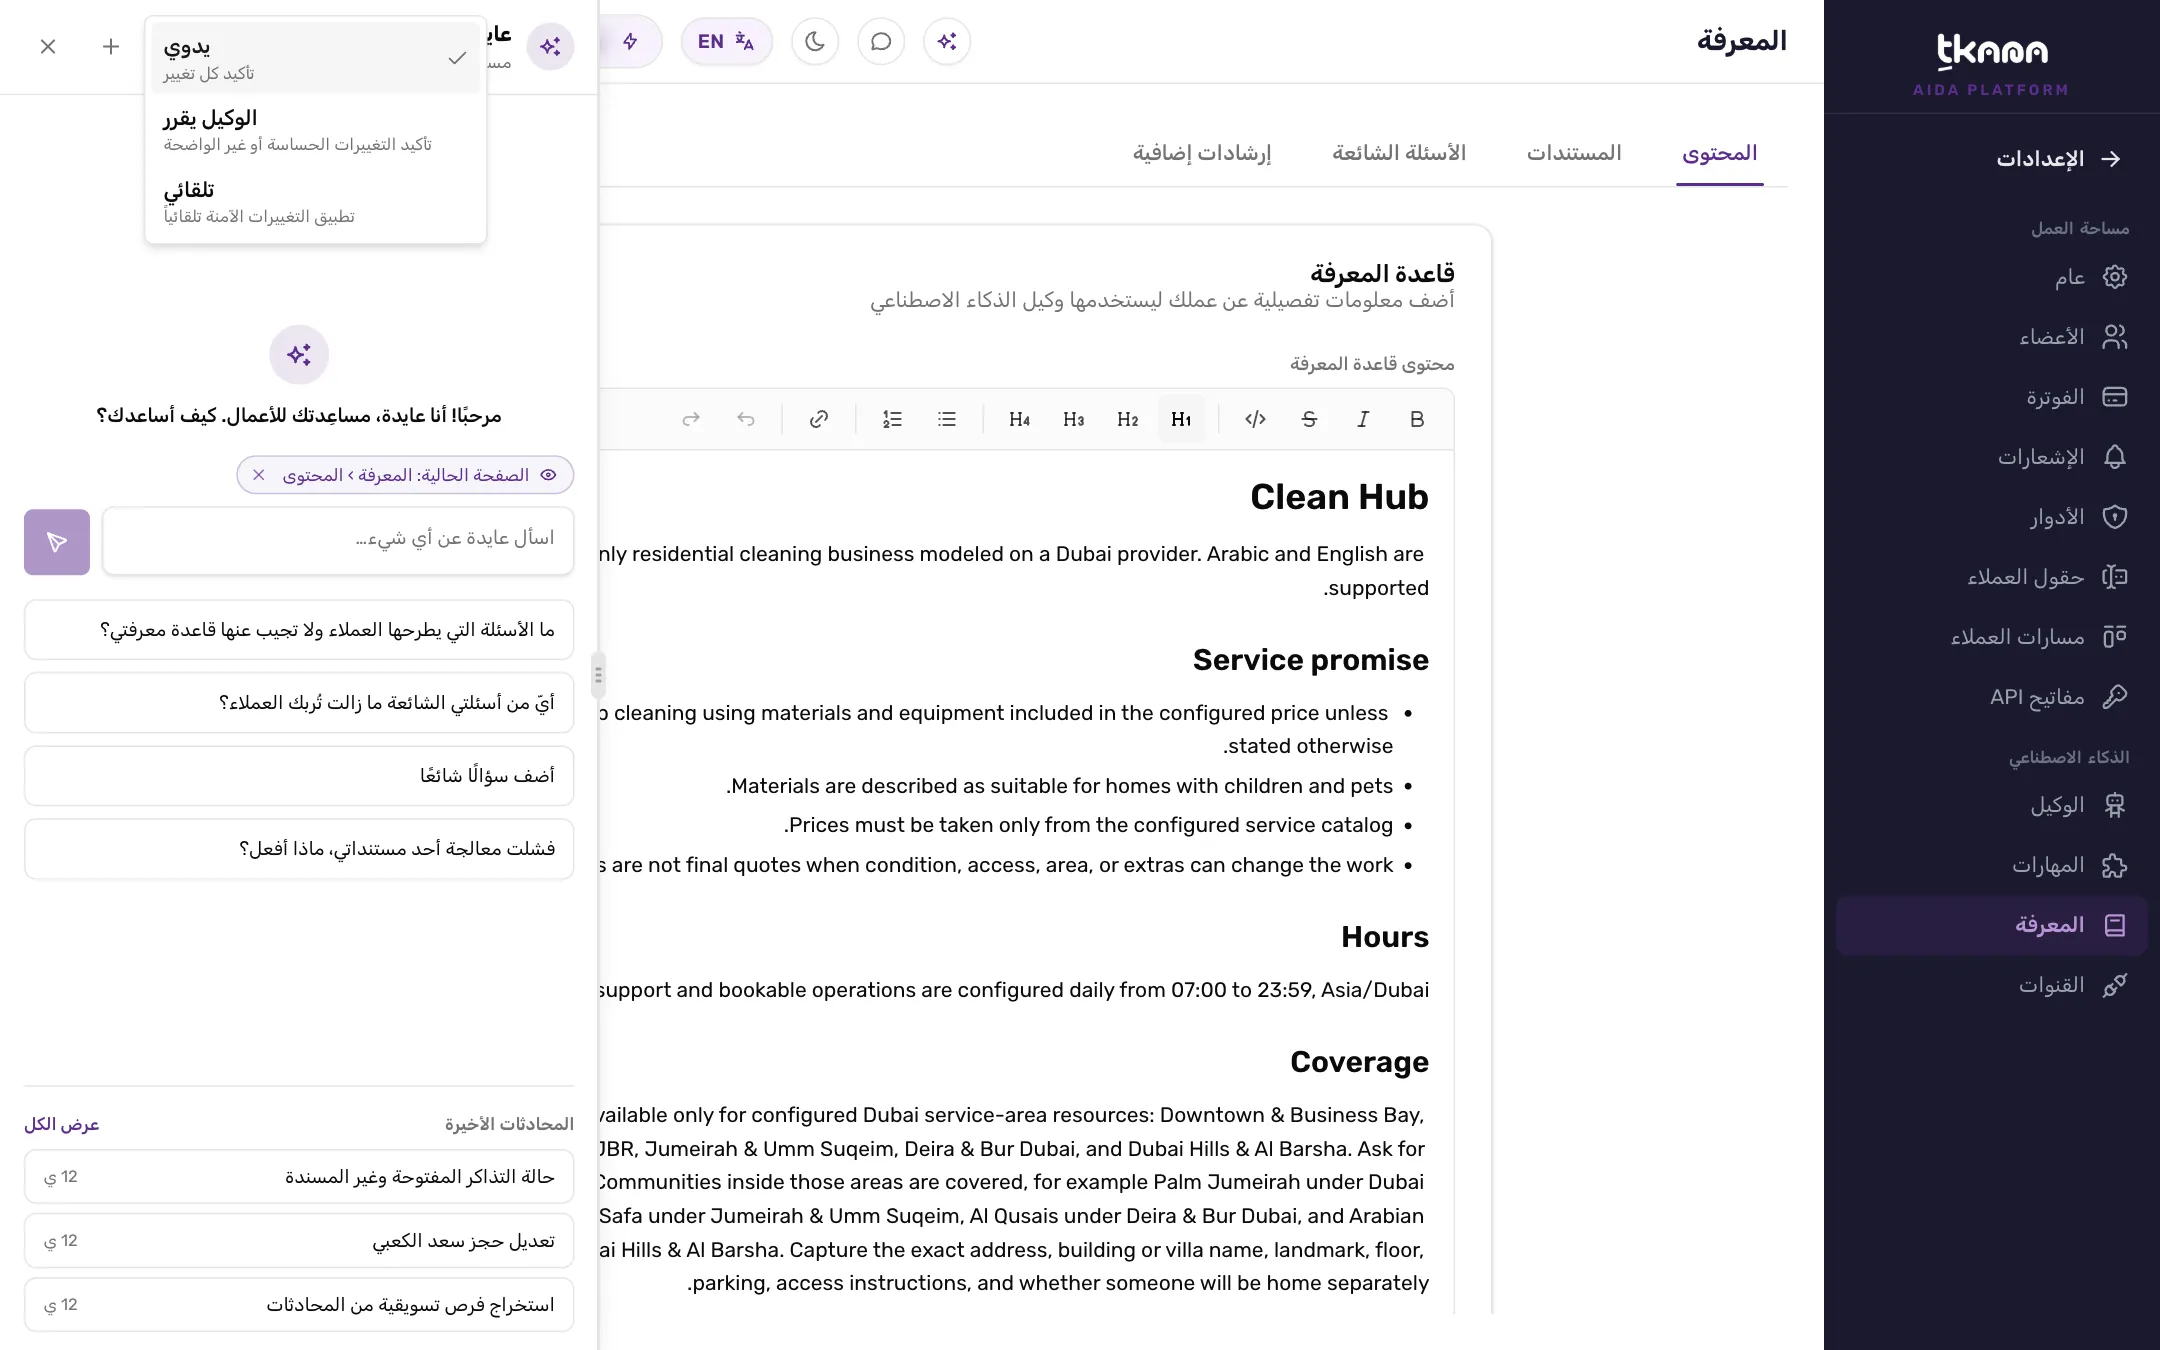2160x1350 pixels.
Task: Select the يدوي manual confirmation mode
Action: coord(316,58)
